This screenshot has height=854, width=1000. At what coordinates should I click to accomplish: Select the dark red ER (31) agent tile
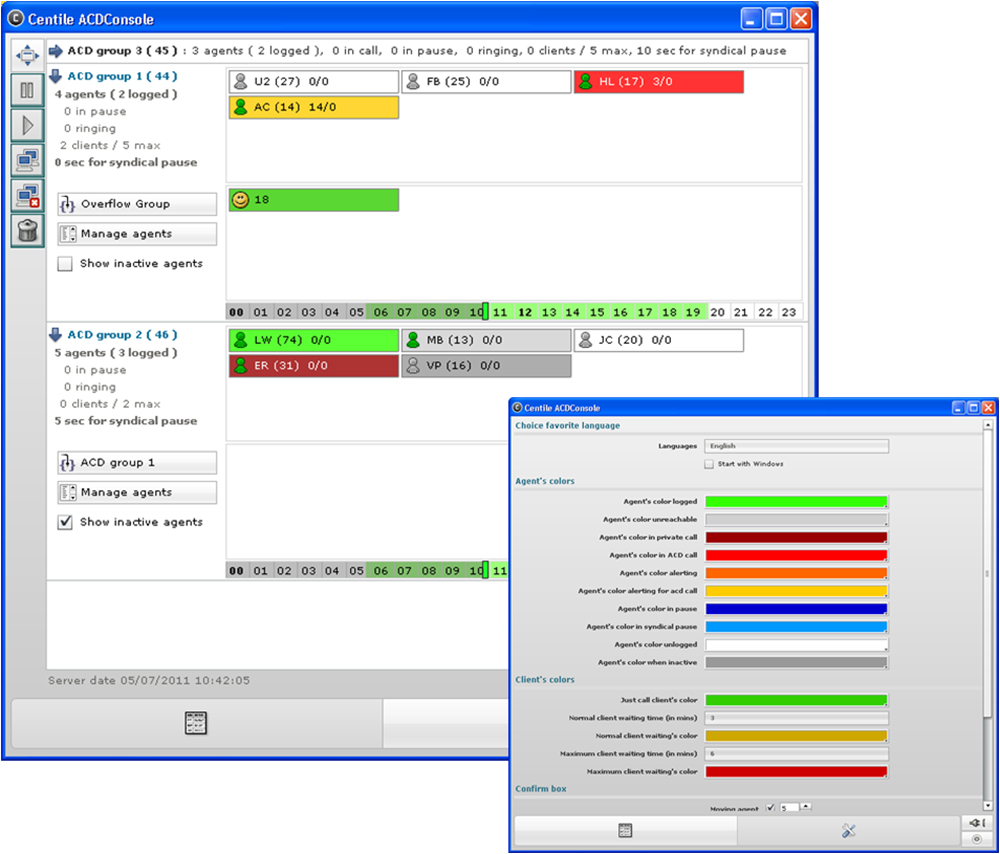click(x=314, y=365)
